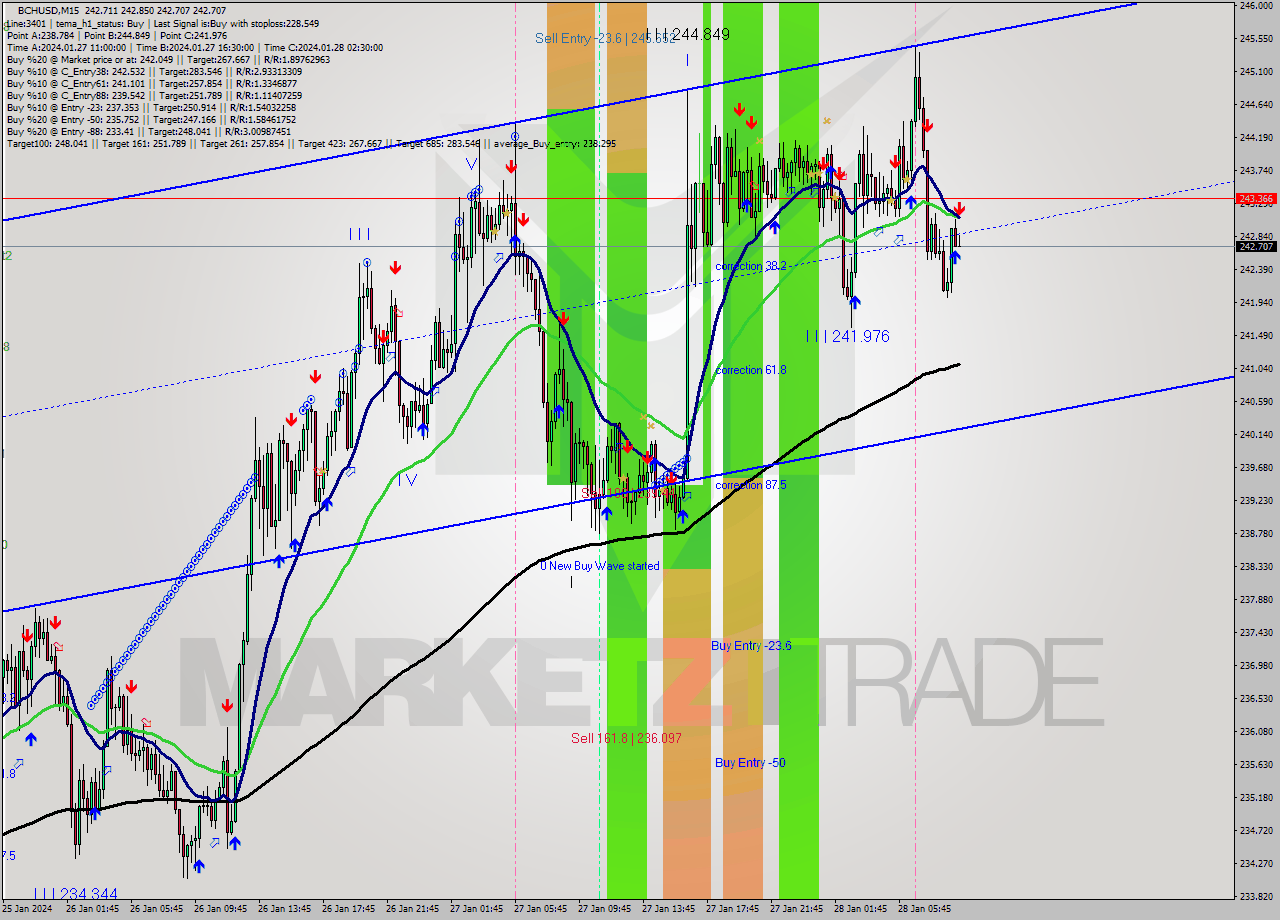Click the 236.080 price axis value
Screen dimensions: 1280x920
(x=1255, y=732)
